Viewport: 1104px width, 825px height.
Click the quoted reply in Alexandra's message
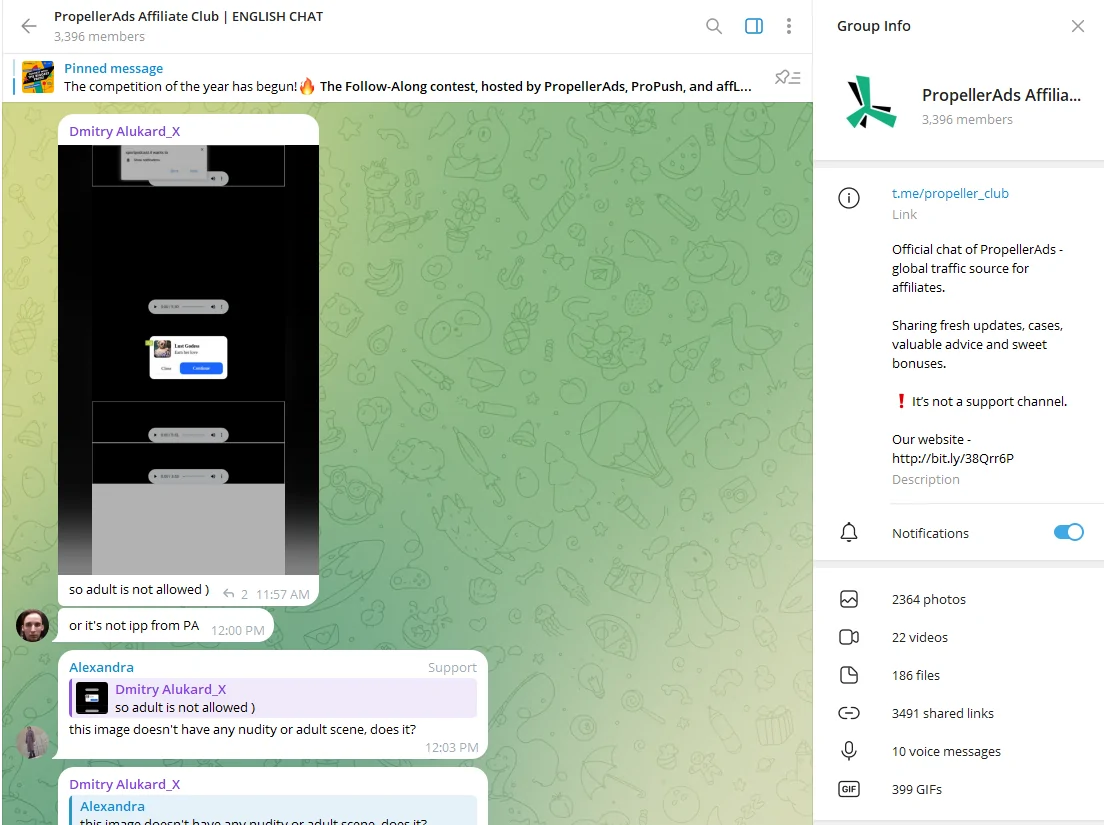pos(273,698)
